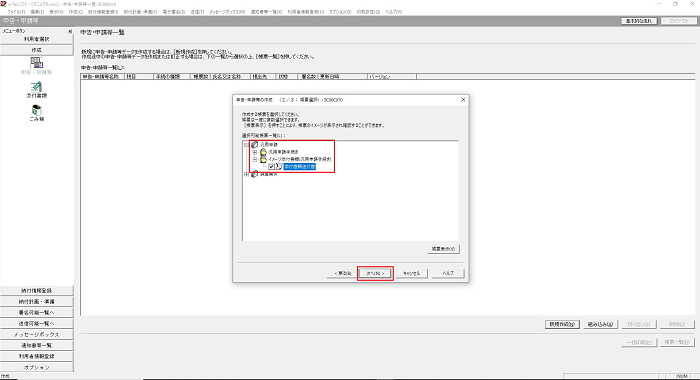Click the 戻る button in dialog
This screenshot has width=700, height=380.
point(342,273)
